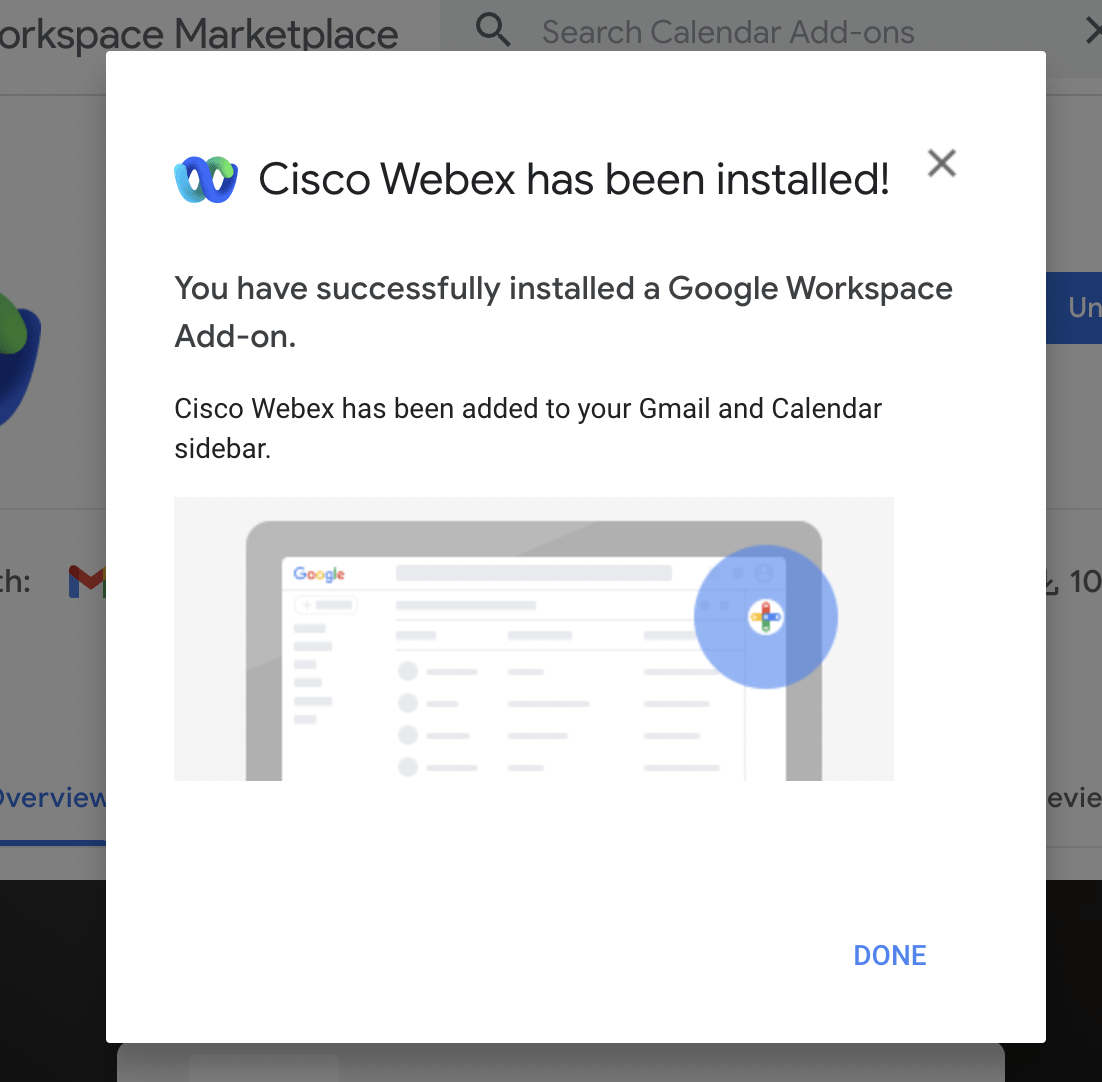The width and height of the screenshot is (1102, 1082).
Task: Click the downloads arrow icon beside the install count
Action: point(1049,581)
